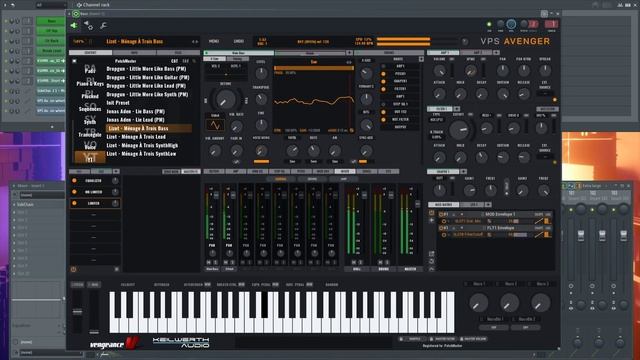This screenshot has width=640, height=360.
Task: Click the Vengeance logo
Action: click(x=115, y=343)
